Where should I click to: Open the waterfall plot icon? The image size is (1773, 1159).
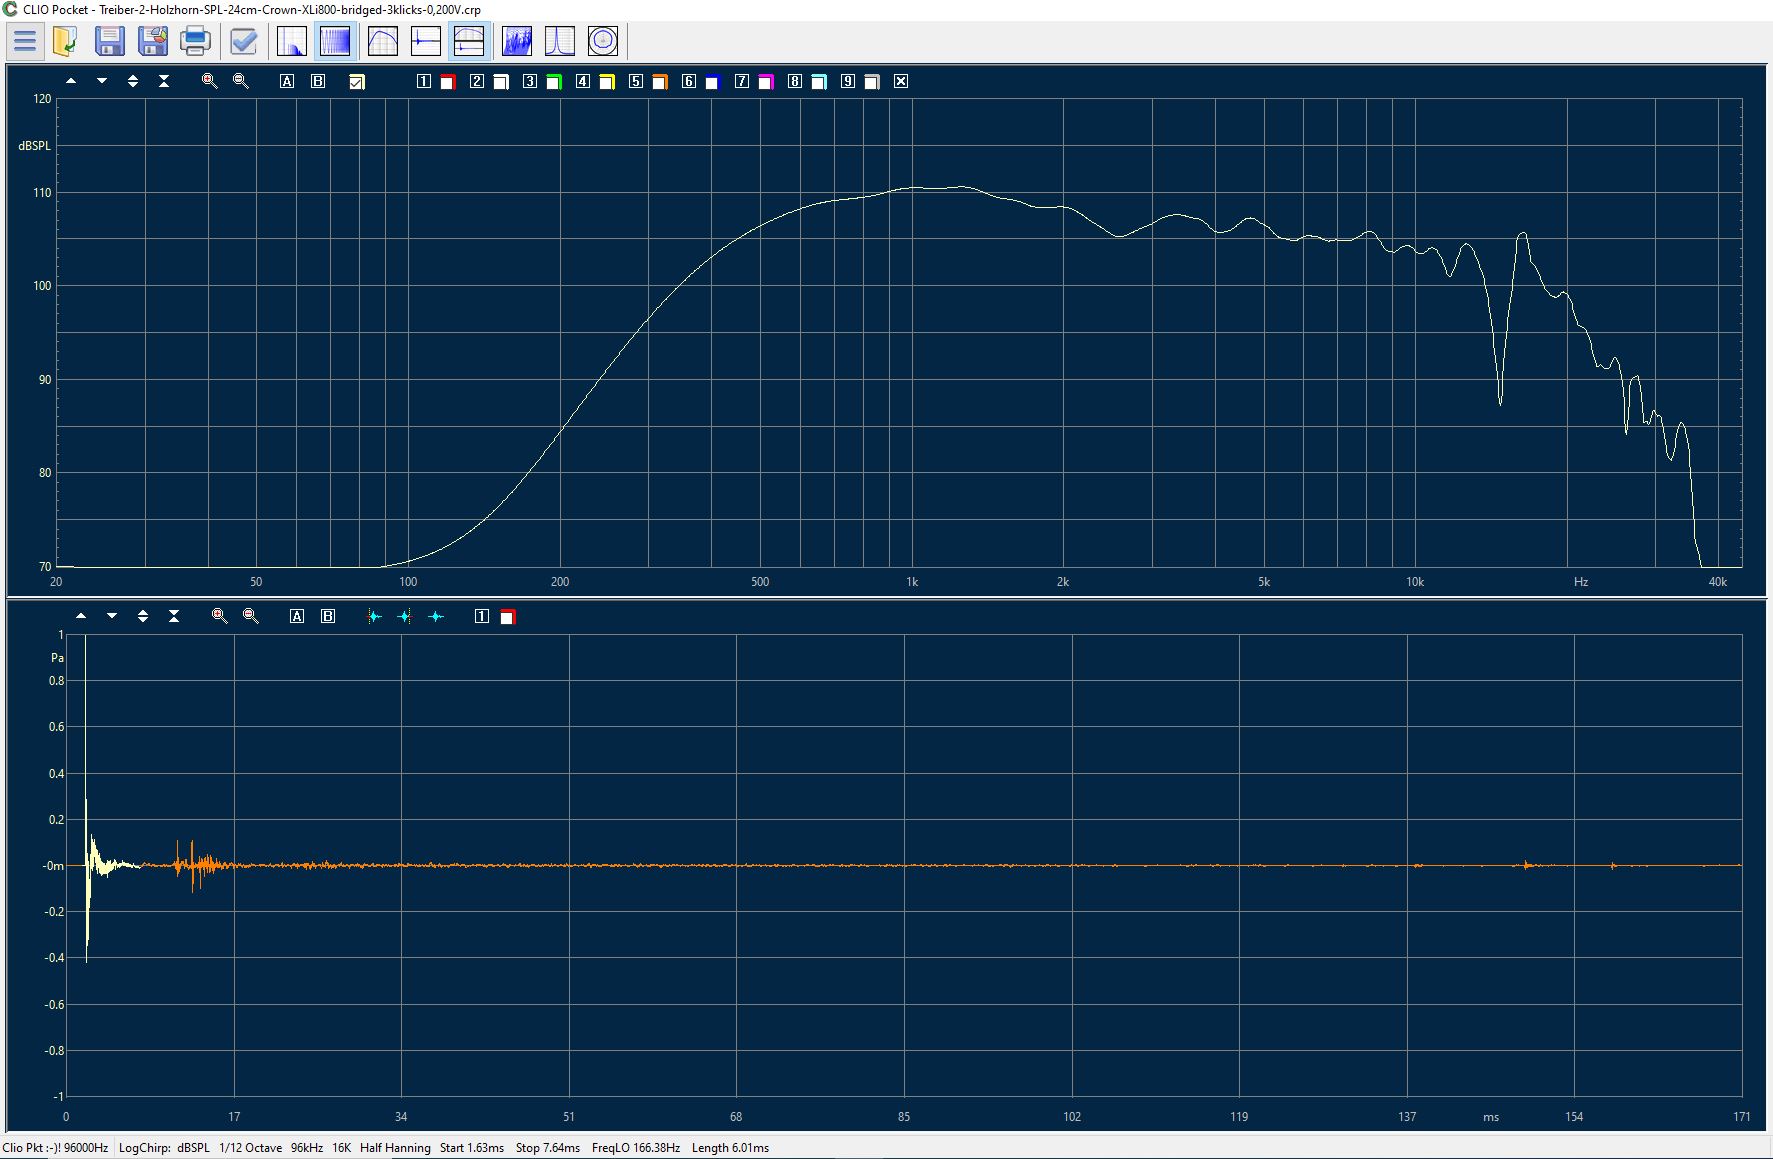point(517,41)
